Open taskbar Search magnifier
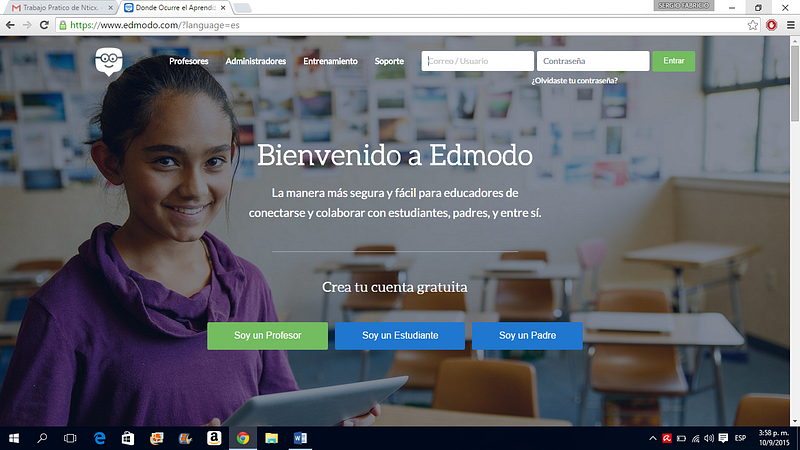The height and width of the screenshot is (450, 800). point(42,438)
